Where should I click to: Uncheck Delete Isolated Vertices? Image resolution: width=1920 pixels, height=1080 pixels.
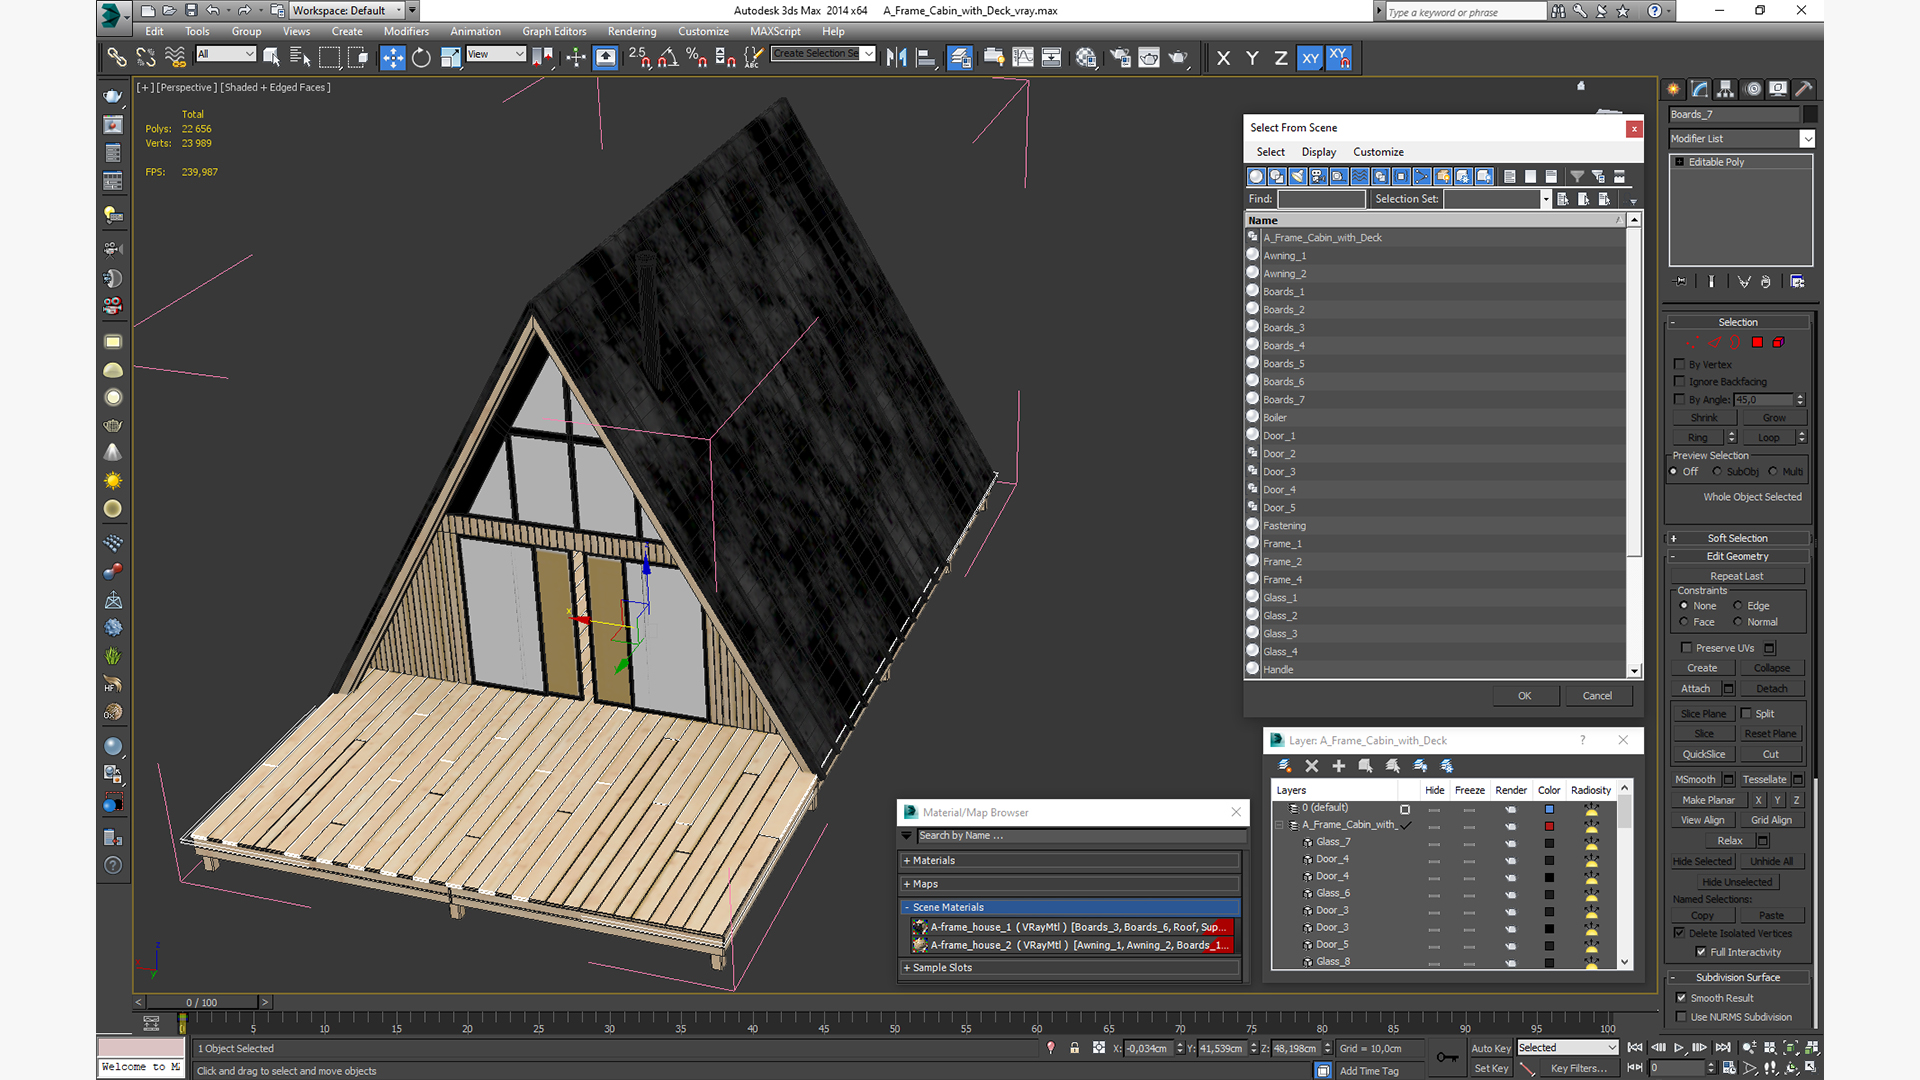point(1680,933)
